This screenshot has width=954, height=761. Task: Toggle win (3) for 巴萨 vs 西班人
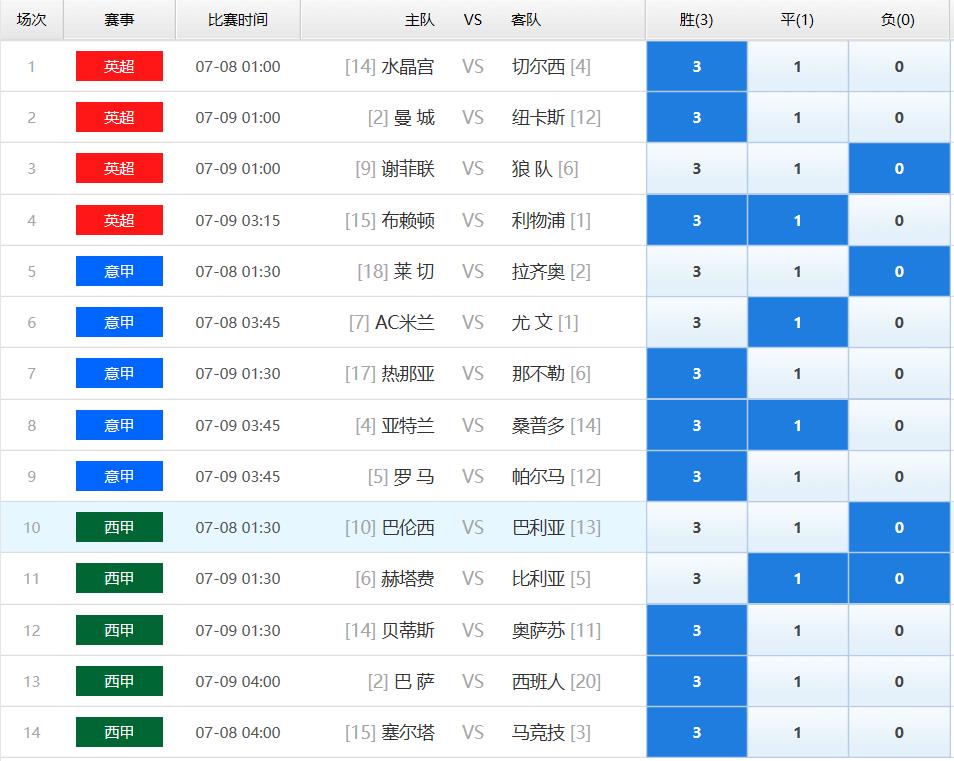(x=697, y=681)
